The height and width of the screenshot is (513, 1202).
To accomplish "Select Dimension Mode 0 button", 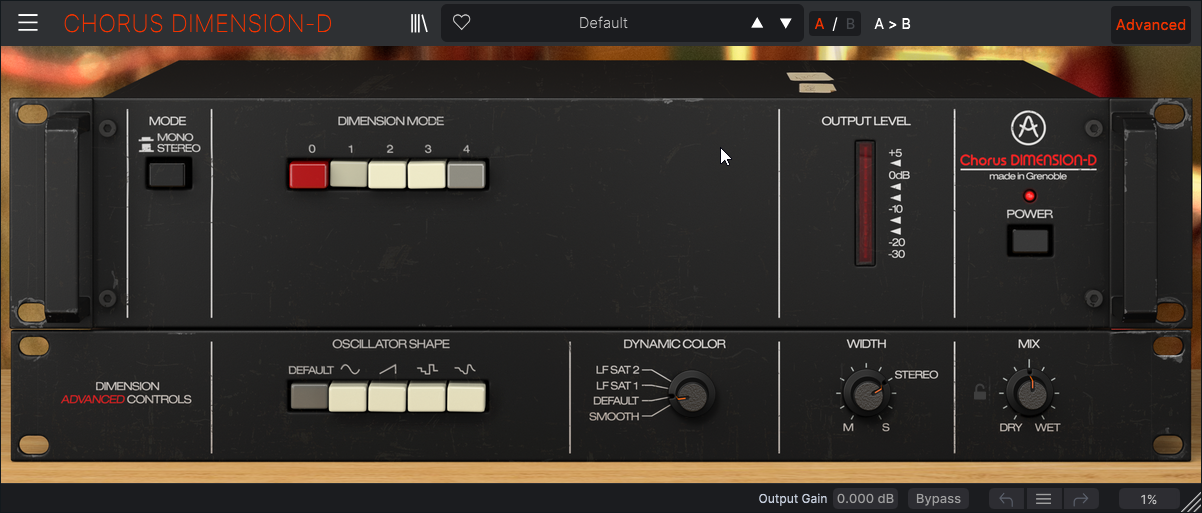I will [x=308, y=176].
